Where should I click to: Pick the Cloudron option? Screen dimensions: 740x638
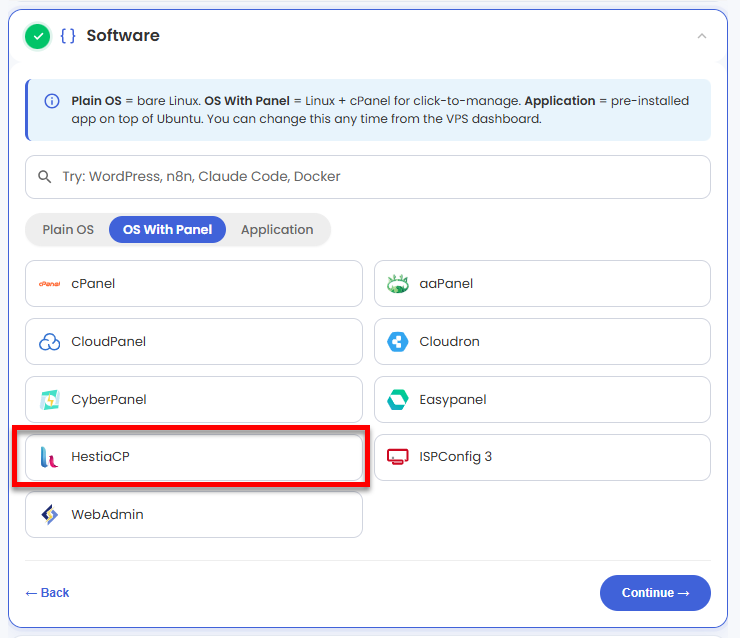542,342
